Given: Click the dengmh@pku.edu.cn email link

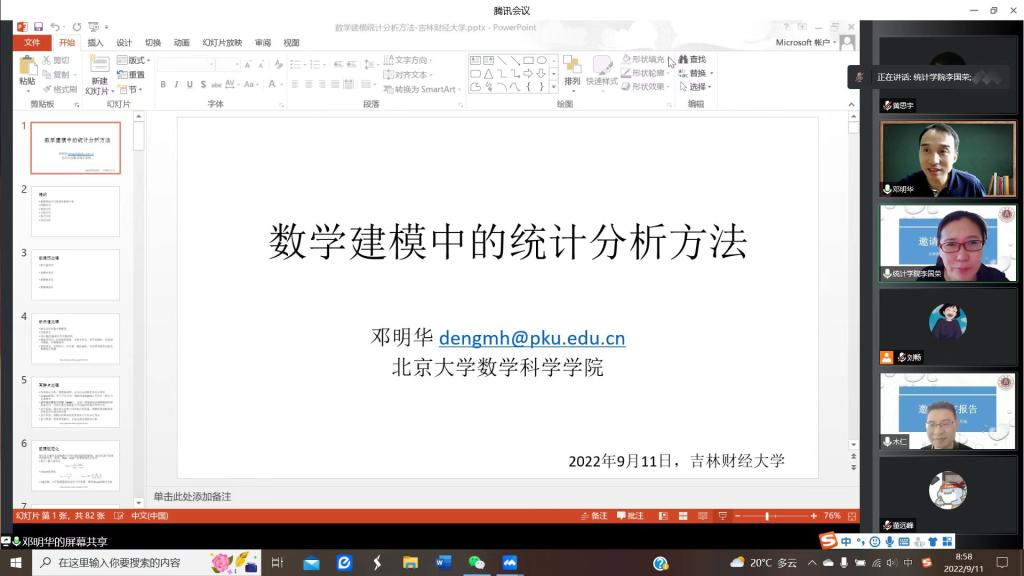Looking at the screenshot, I should [531, 338].
